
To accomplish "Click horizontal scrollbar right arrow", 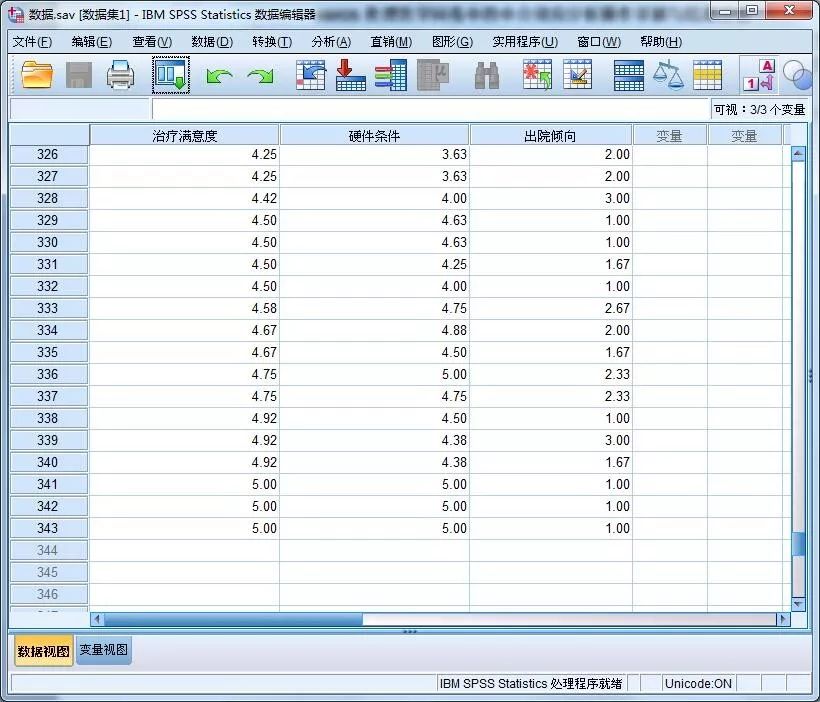I will (x=783, y=619).
